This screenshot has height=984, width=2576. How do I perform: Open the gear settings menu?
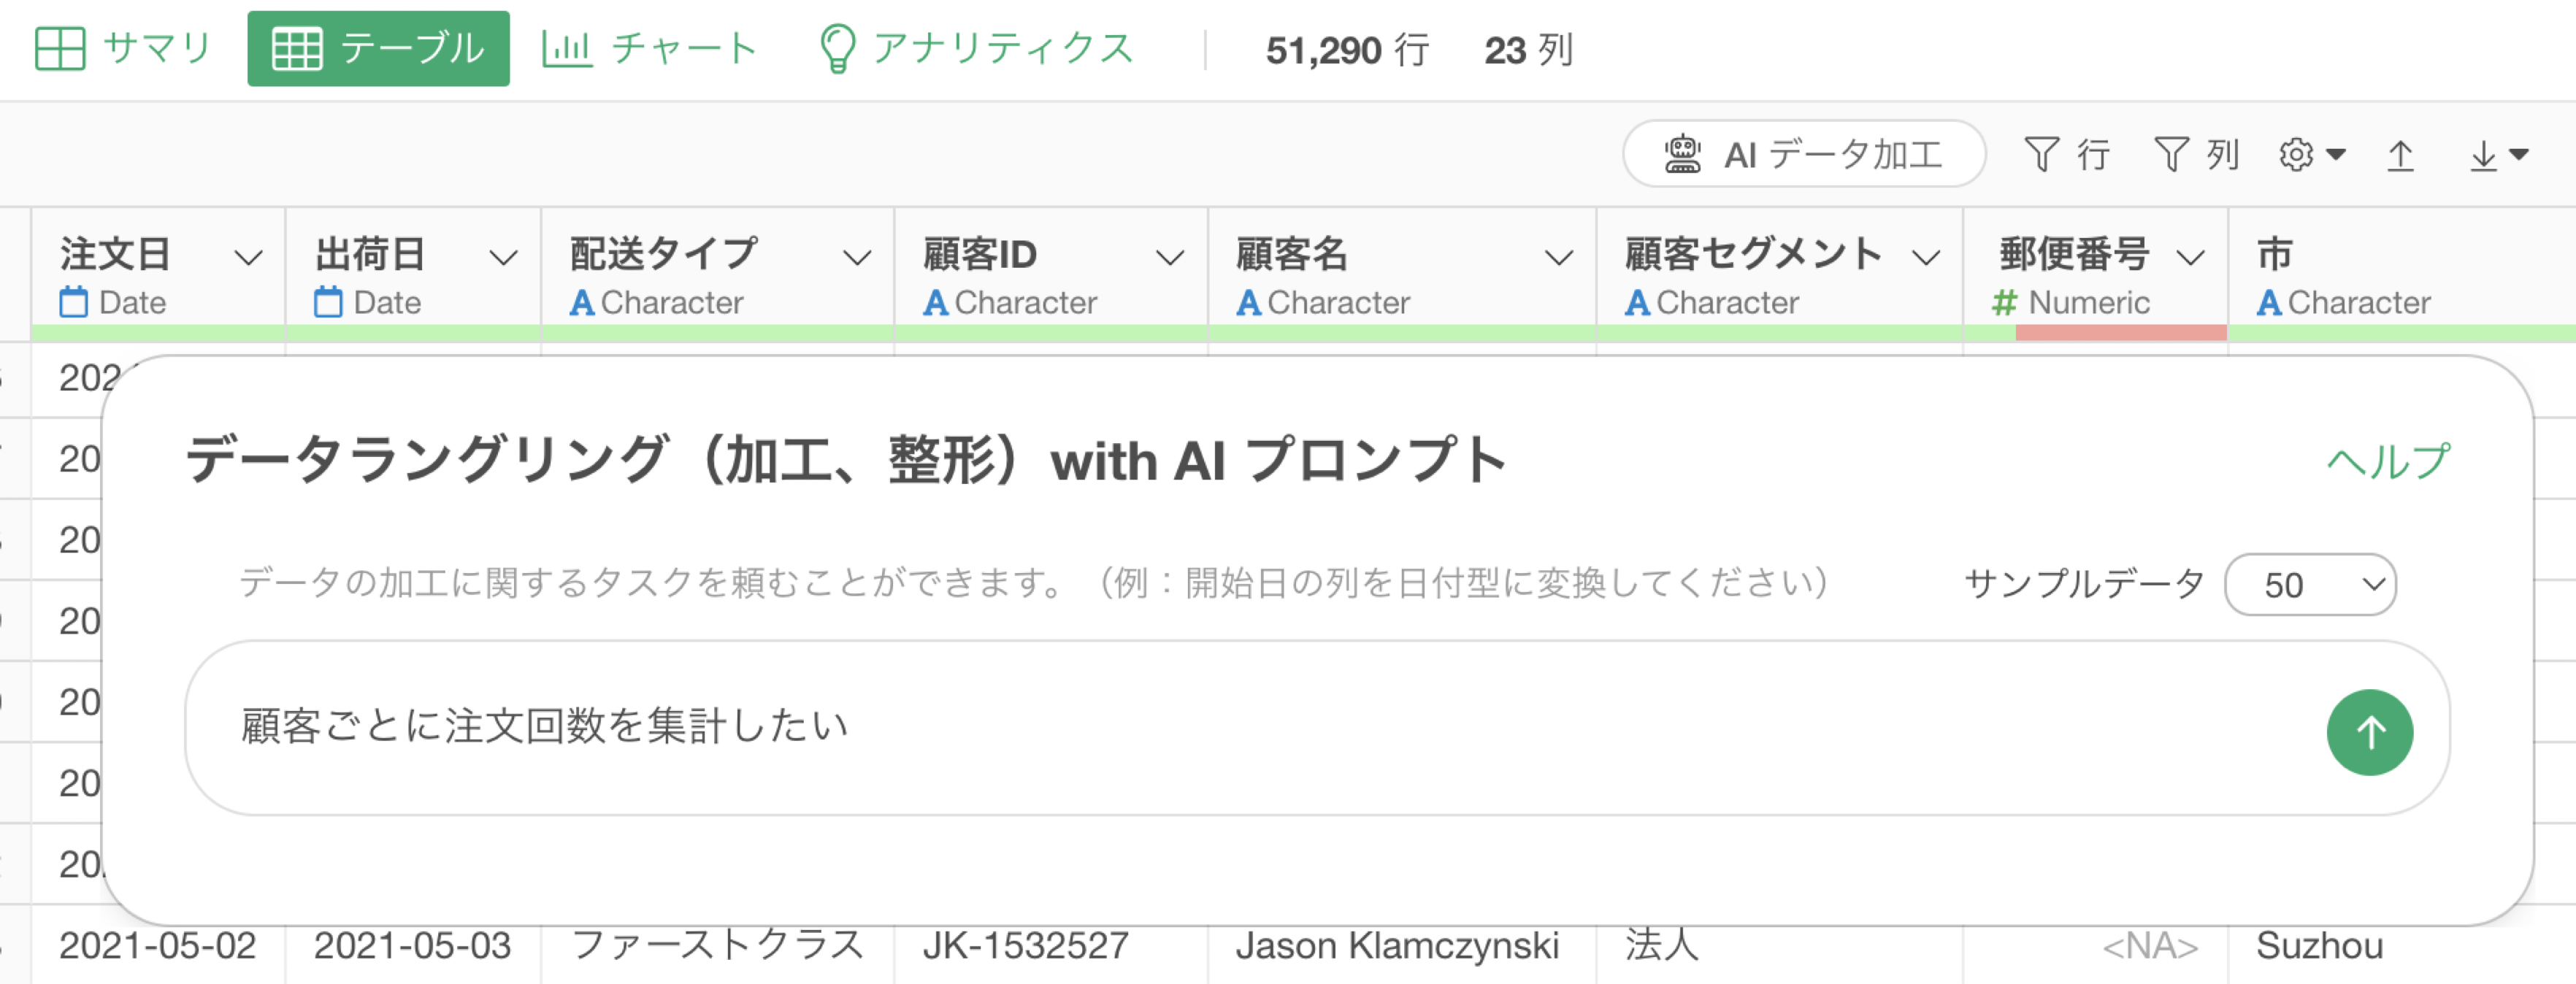[x=2311, y=154]
